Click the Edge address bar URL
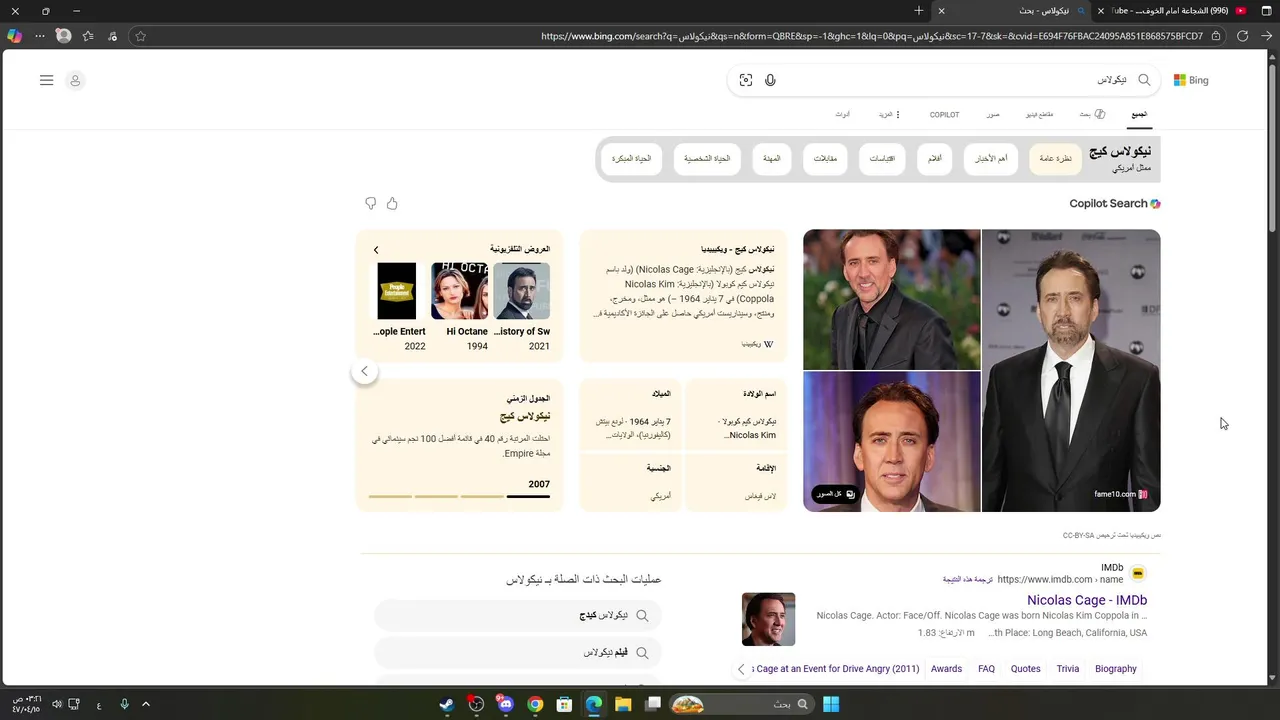This screenshot has height=720, width=1280. point(872,36)
